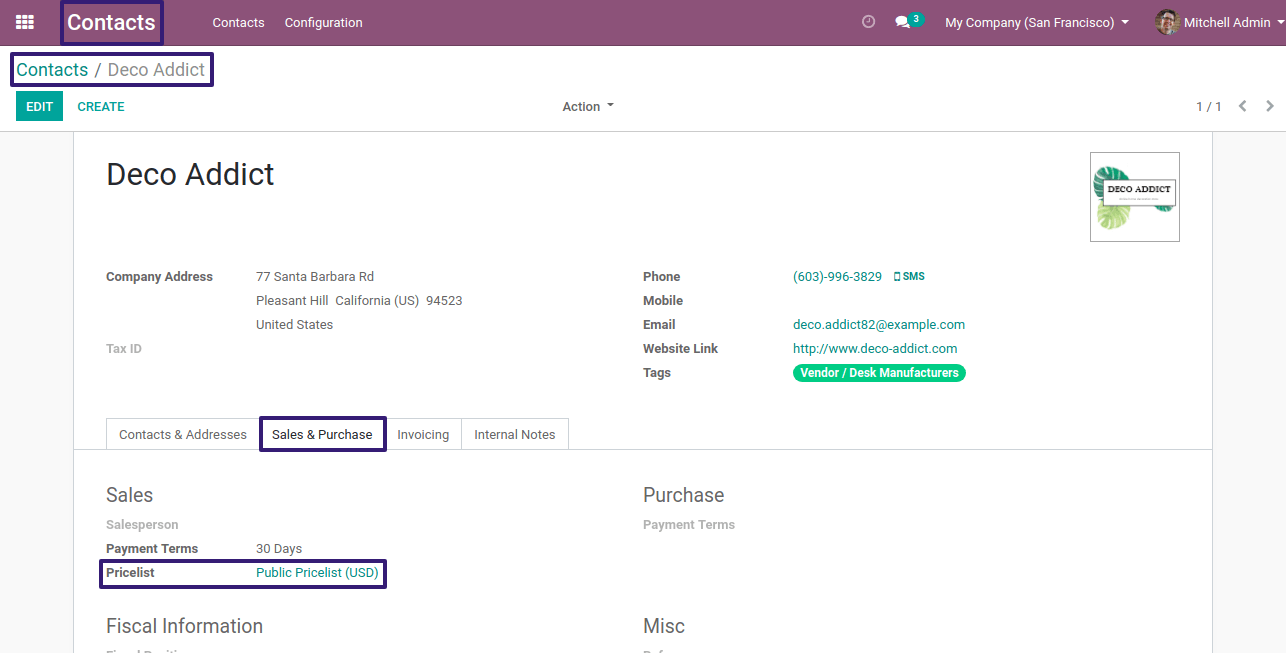Click the SMS phone icon link
Screen dimensions: 1286x653
click(x=909, y=276)
